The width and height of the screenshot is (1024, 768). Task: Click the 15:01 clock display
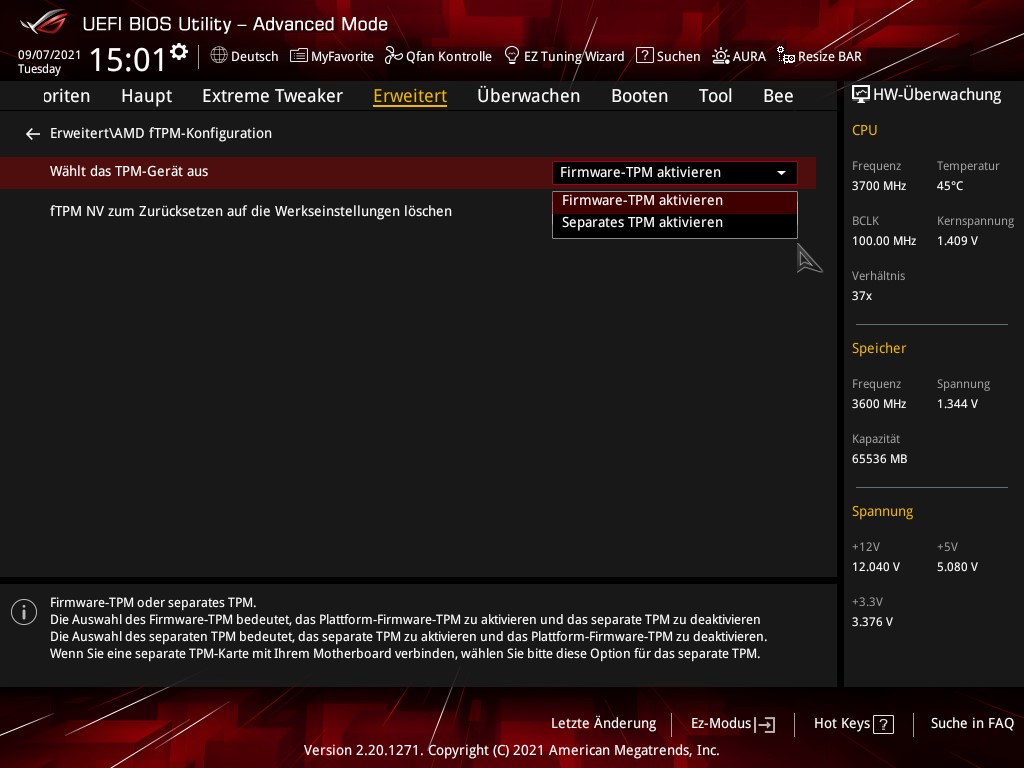[128, 59]
